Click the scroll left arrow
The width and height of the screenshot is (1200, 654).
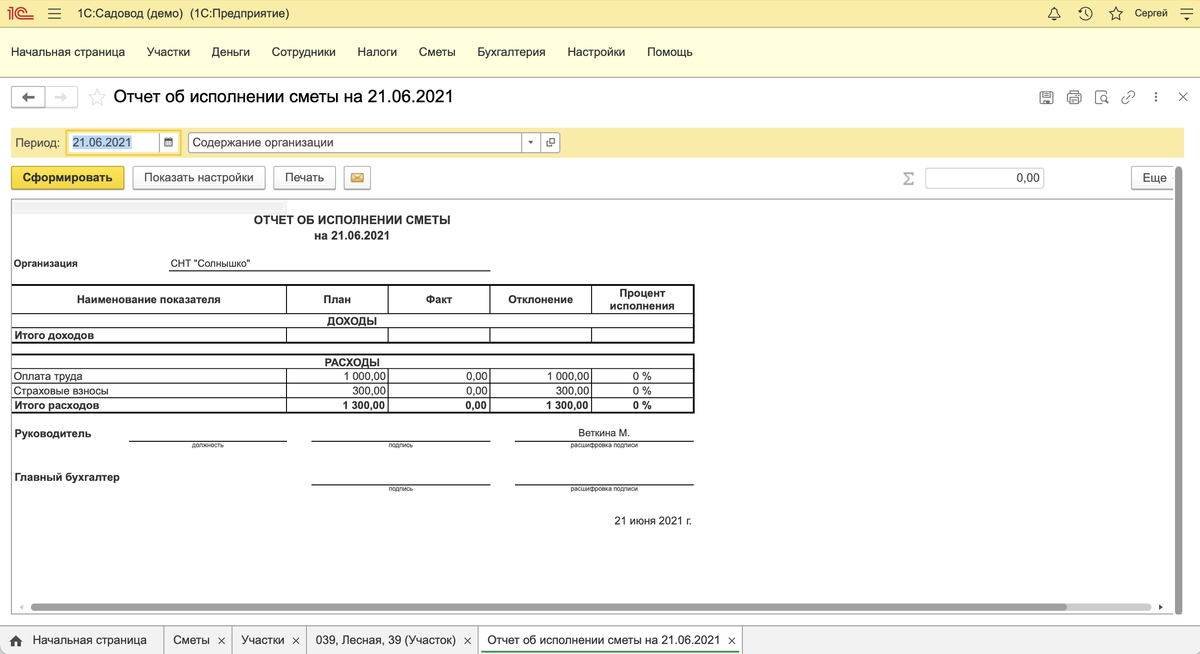point(20,606)
